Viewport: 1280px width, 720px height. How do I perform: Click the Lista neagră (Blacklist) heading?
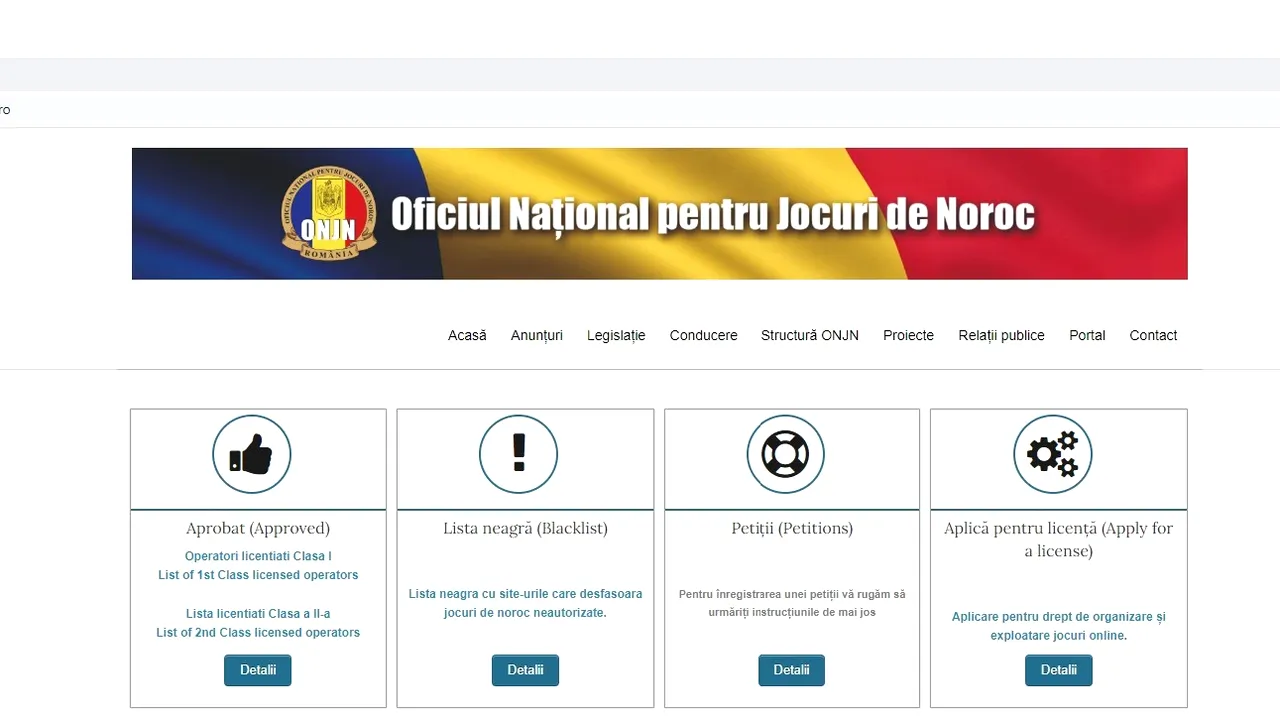point(525,528)
